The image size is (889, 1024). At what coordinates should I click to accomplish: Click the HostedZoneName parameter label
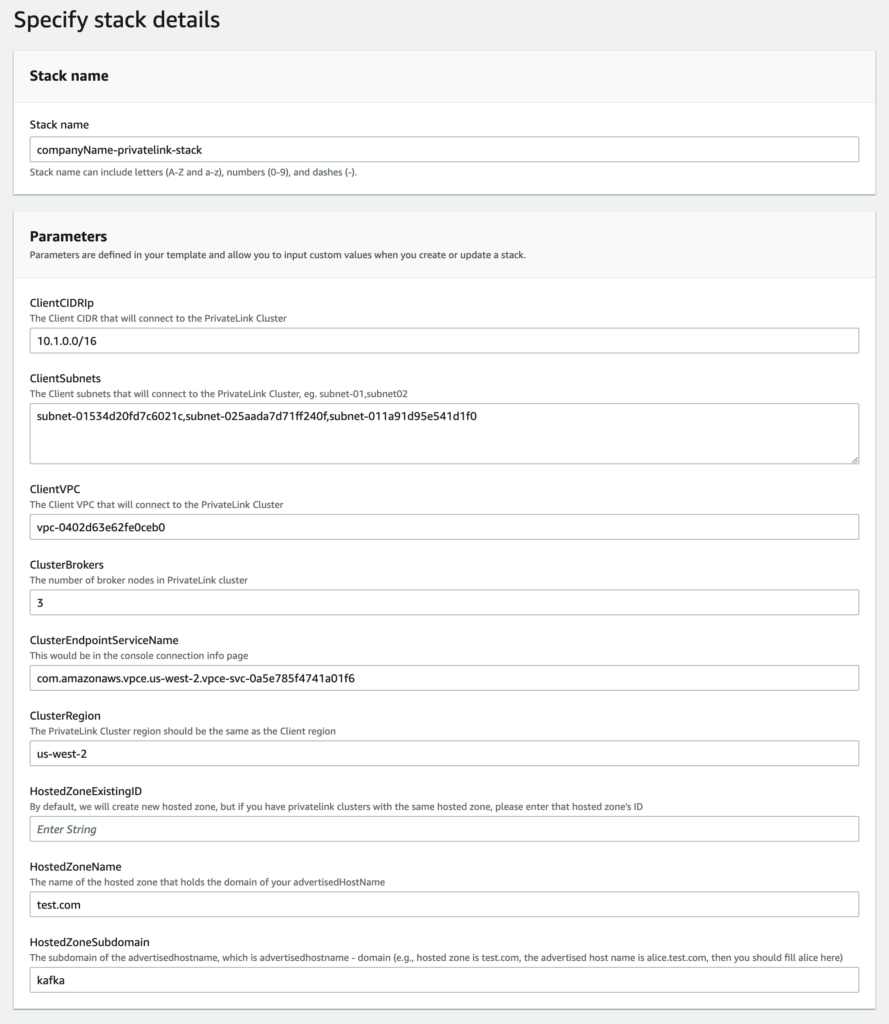[76, 866]
